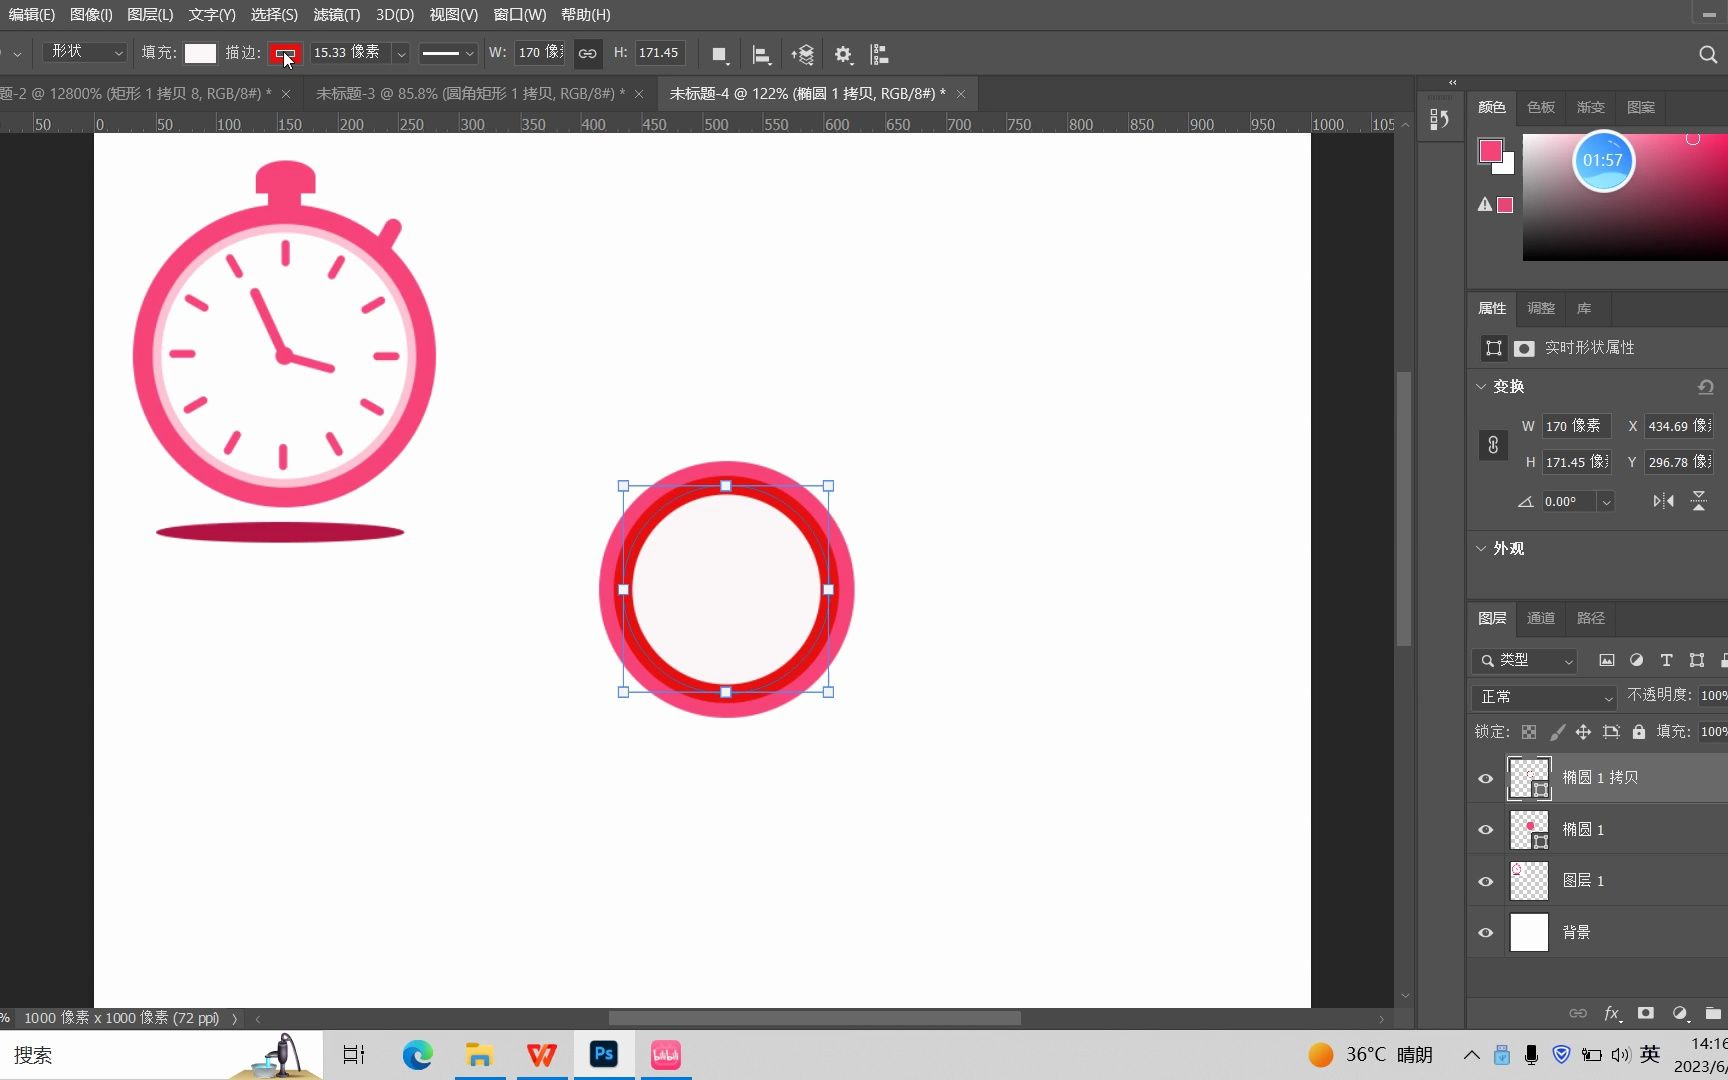
Task: Open the stroke line style dropdown
Action: (x=447, y=54)
